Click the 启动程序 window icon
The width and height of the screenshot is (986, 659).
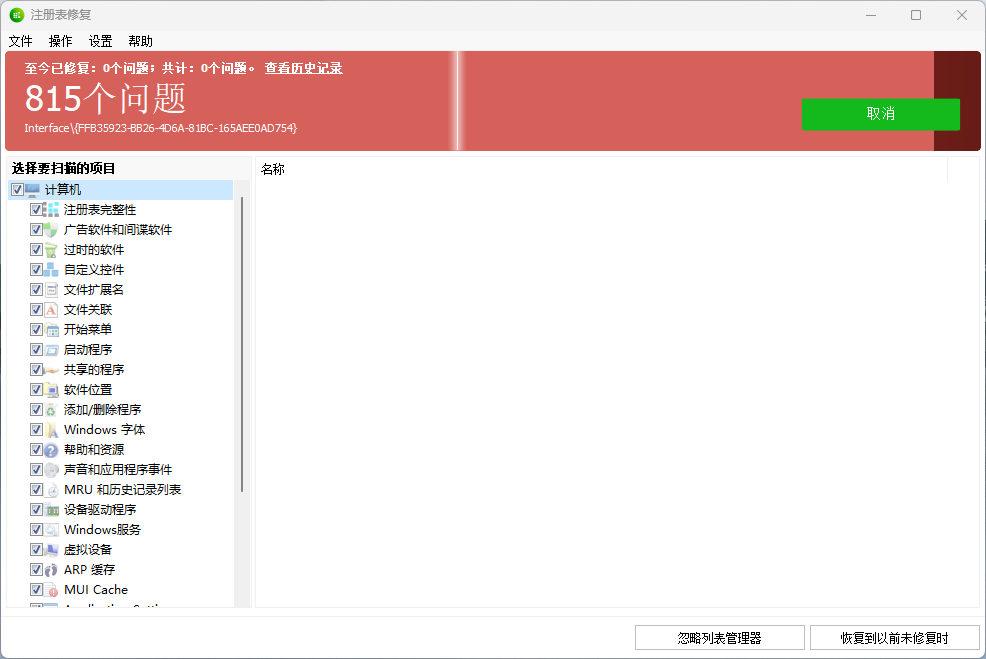click(52, 350)
